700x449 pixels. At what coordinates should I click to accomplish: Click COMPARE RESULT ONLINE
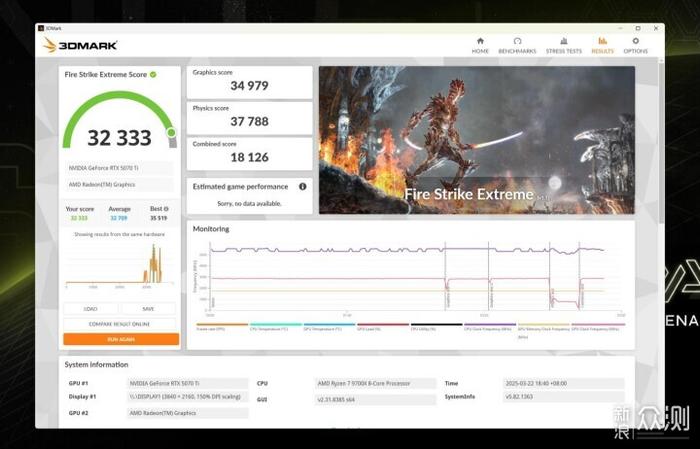pos(119,324)
